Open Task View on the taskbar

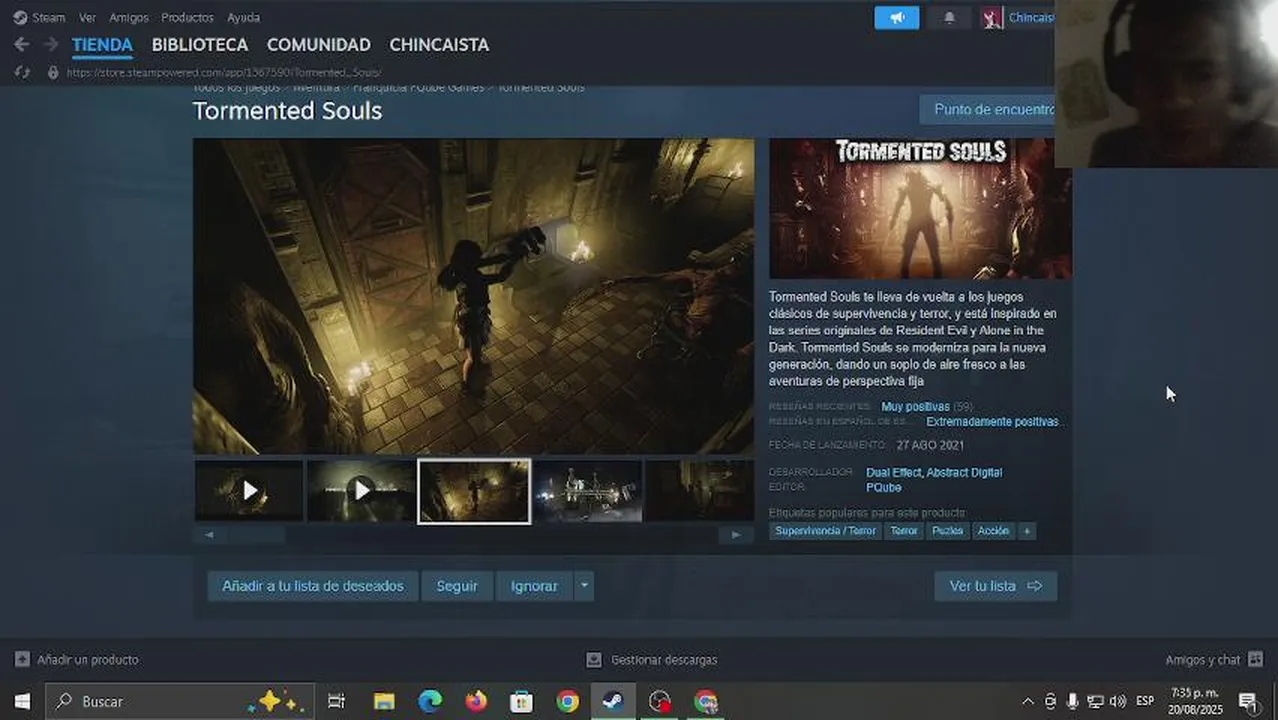[x=336, y=701]
